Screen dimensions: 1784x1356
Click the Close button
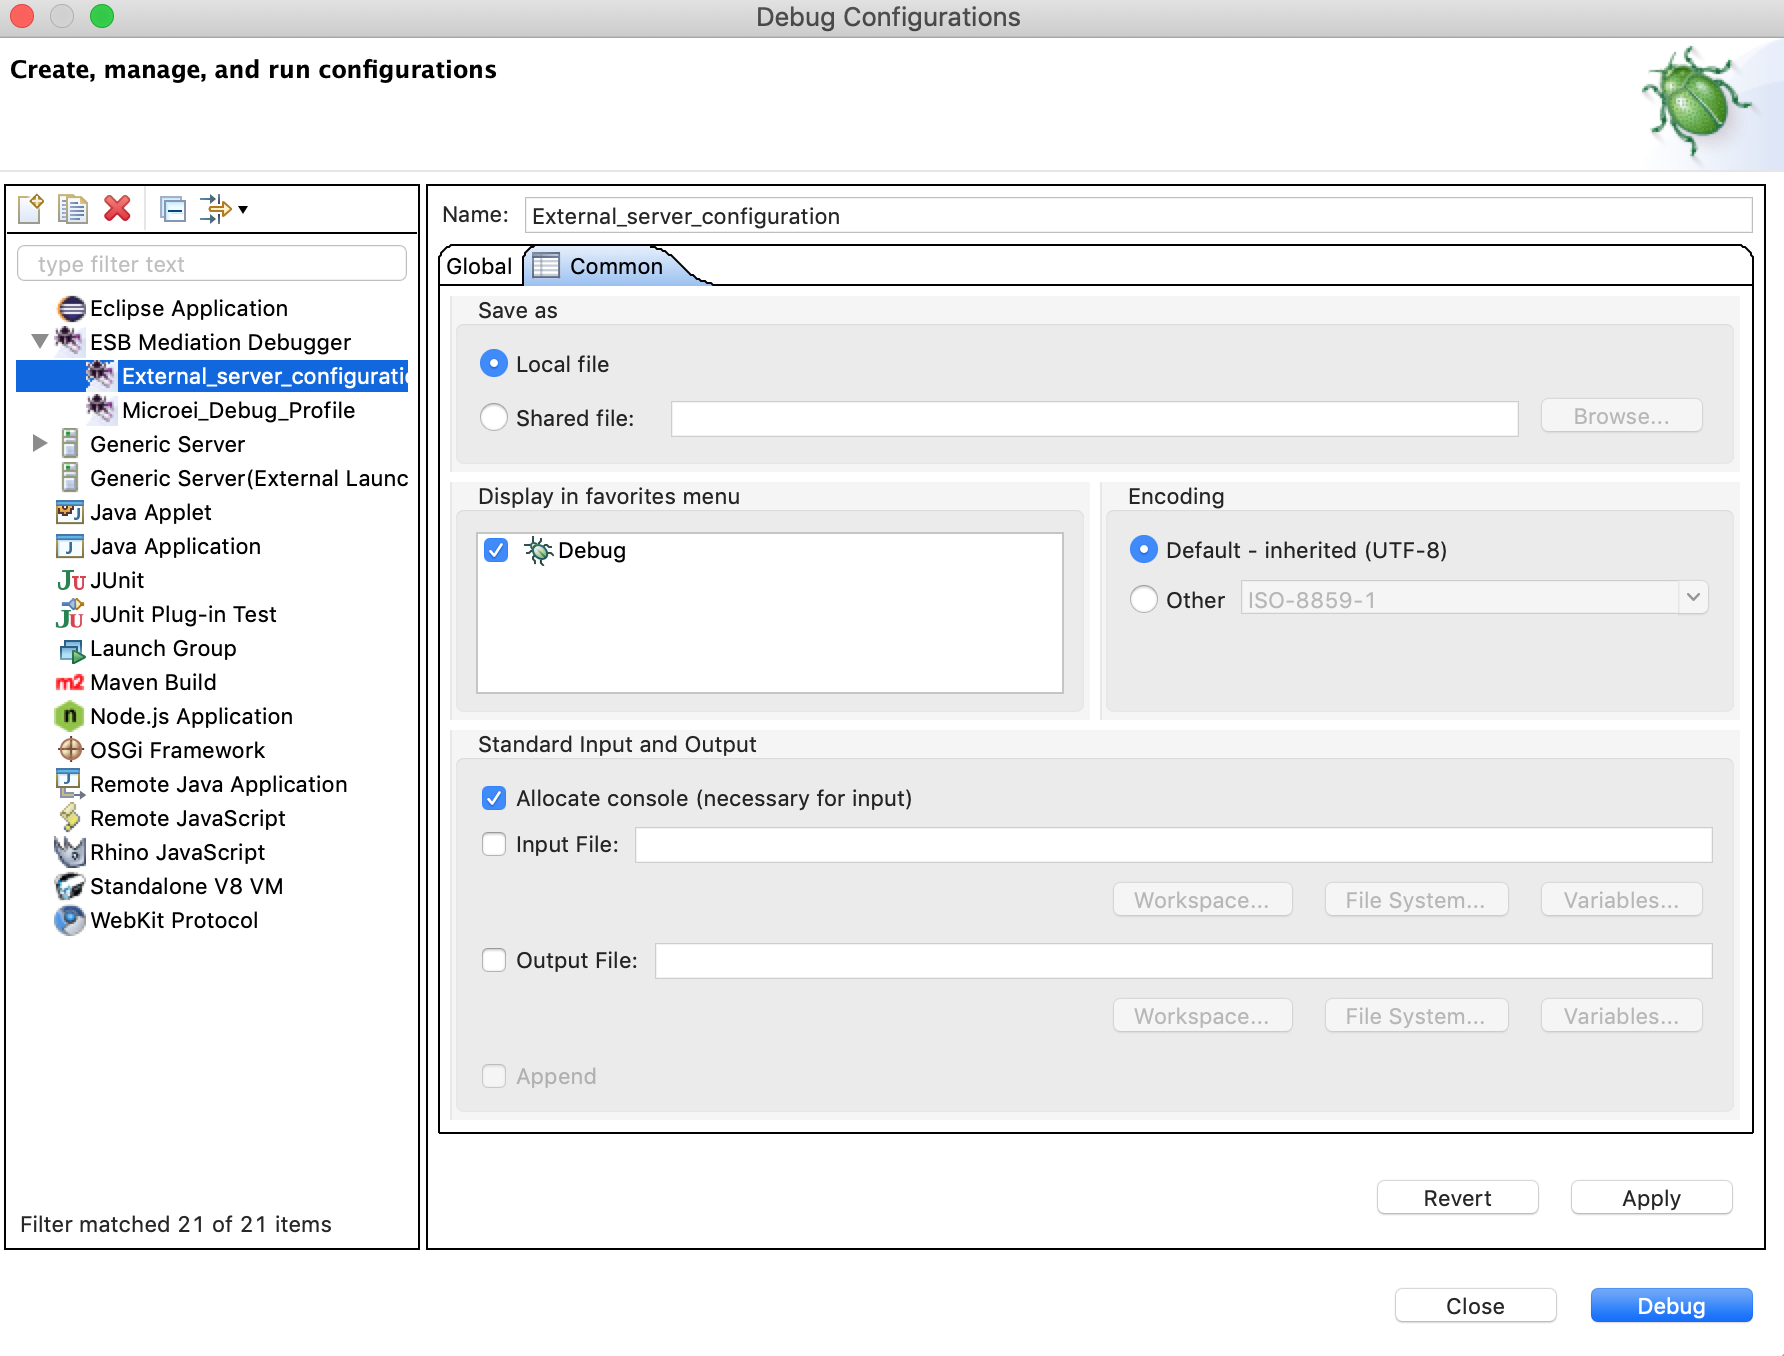click(x=1475, y=1305)
